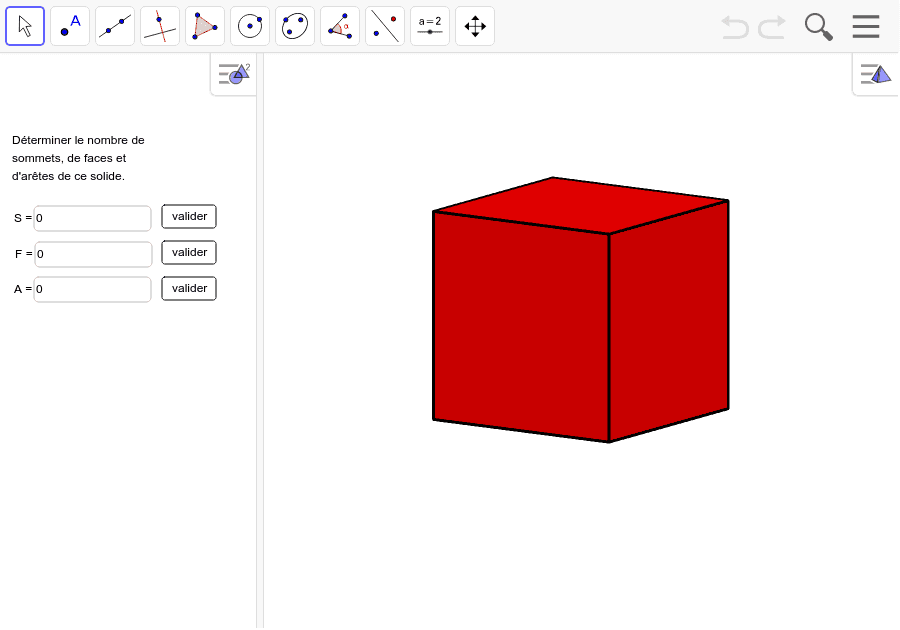Activate the Move Graphics View tool
The width and height of the screenshot is (900, 630).
[x=474, y=25]
